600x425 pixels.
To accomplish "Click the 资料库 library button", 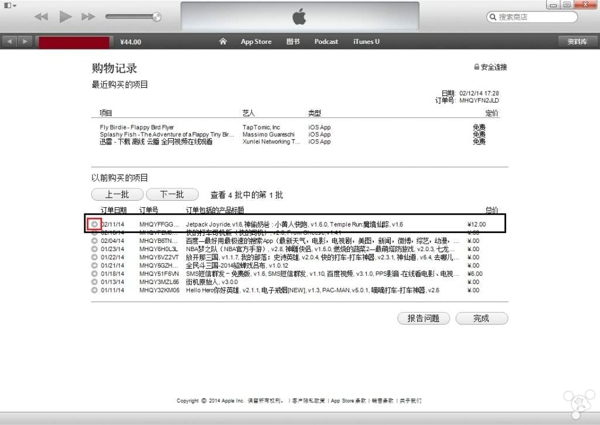I will click(x=577, y=41).
